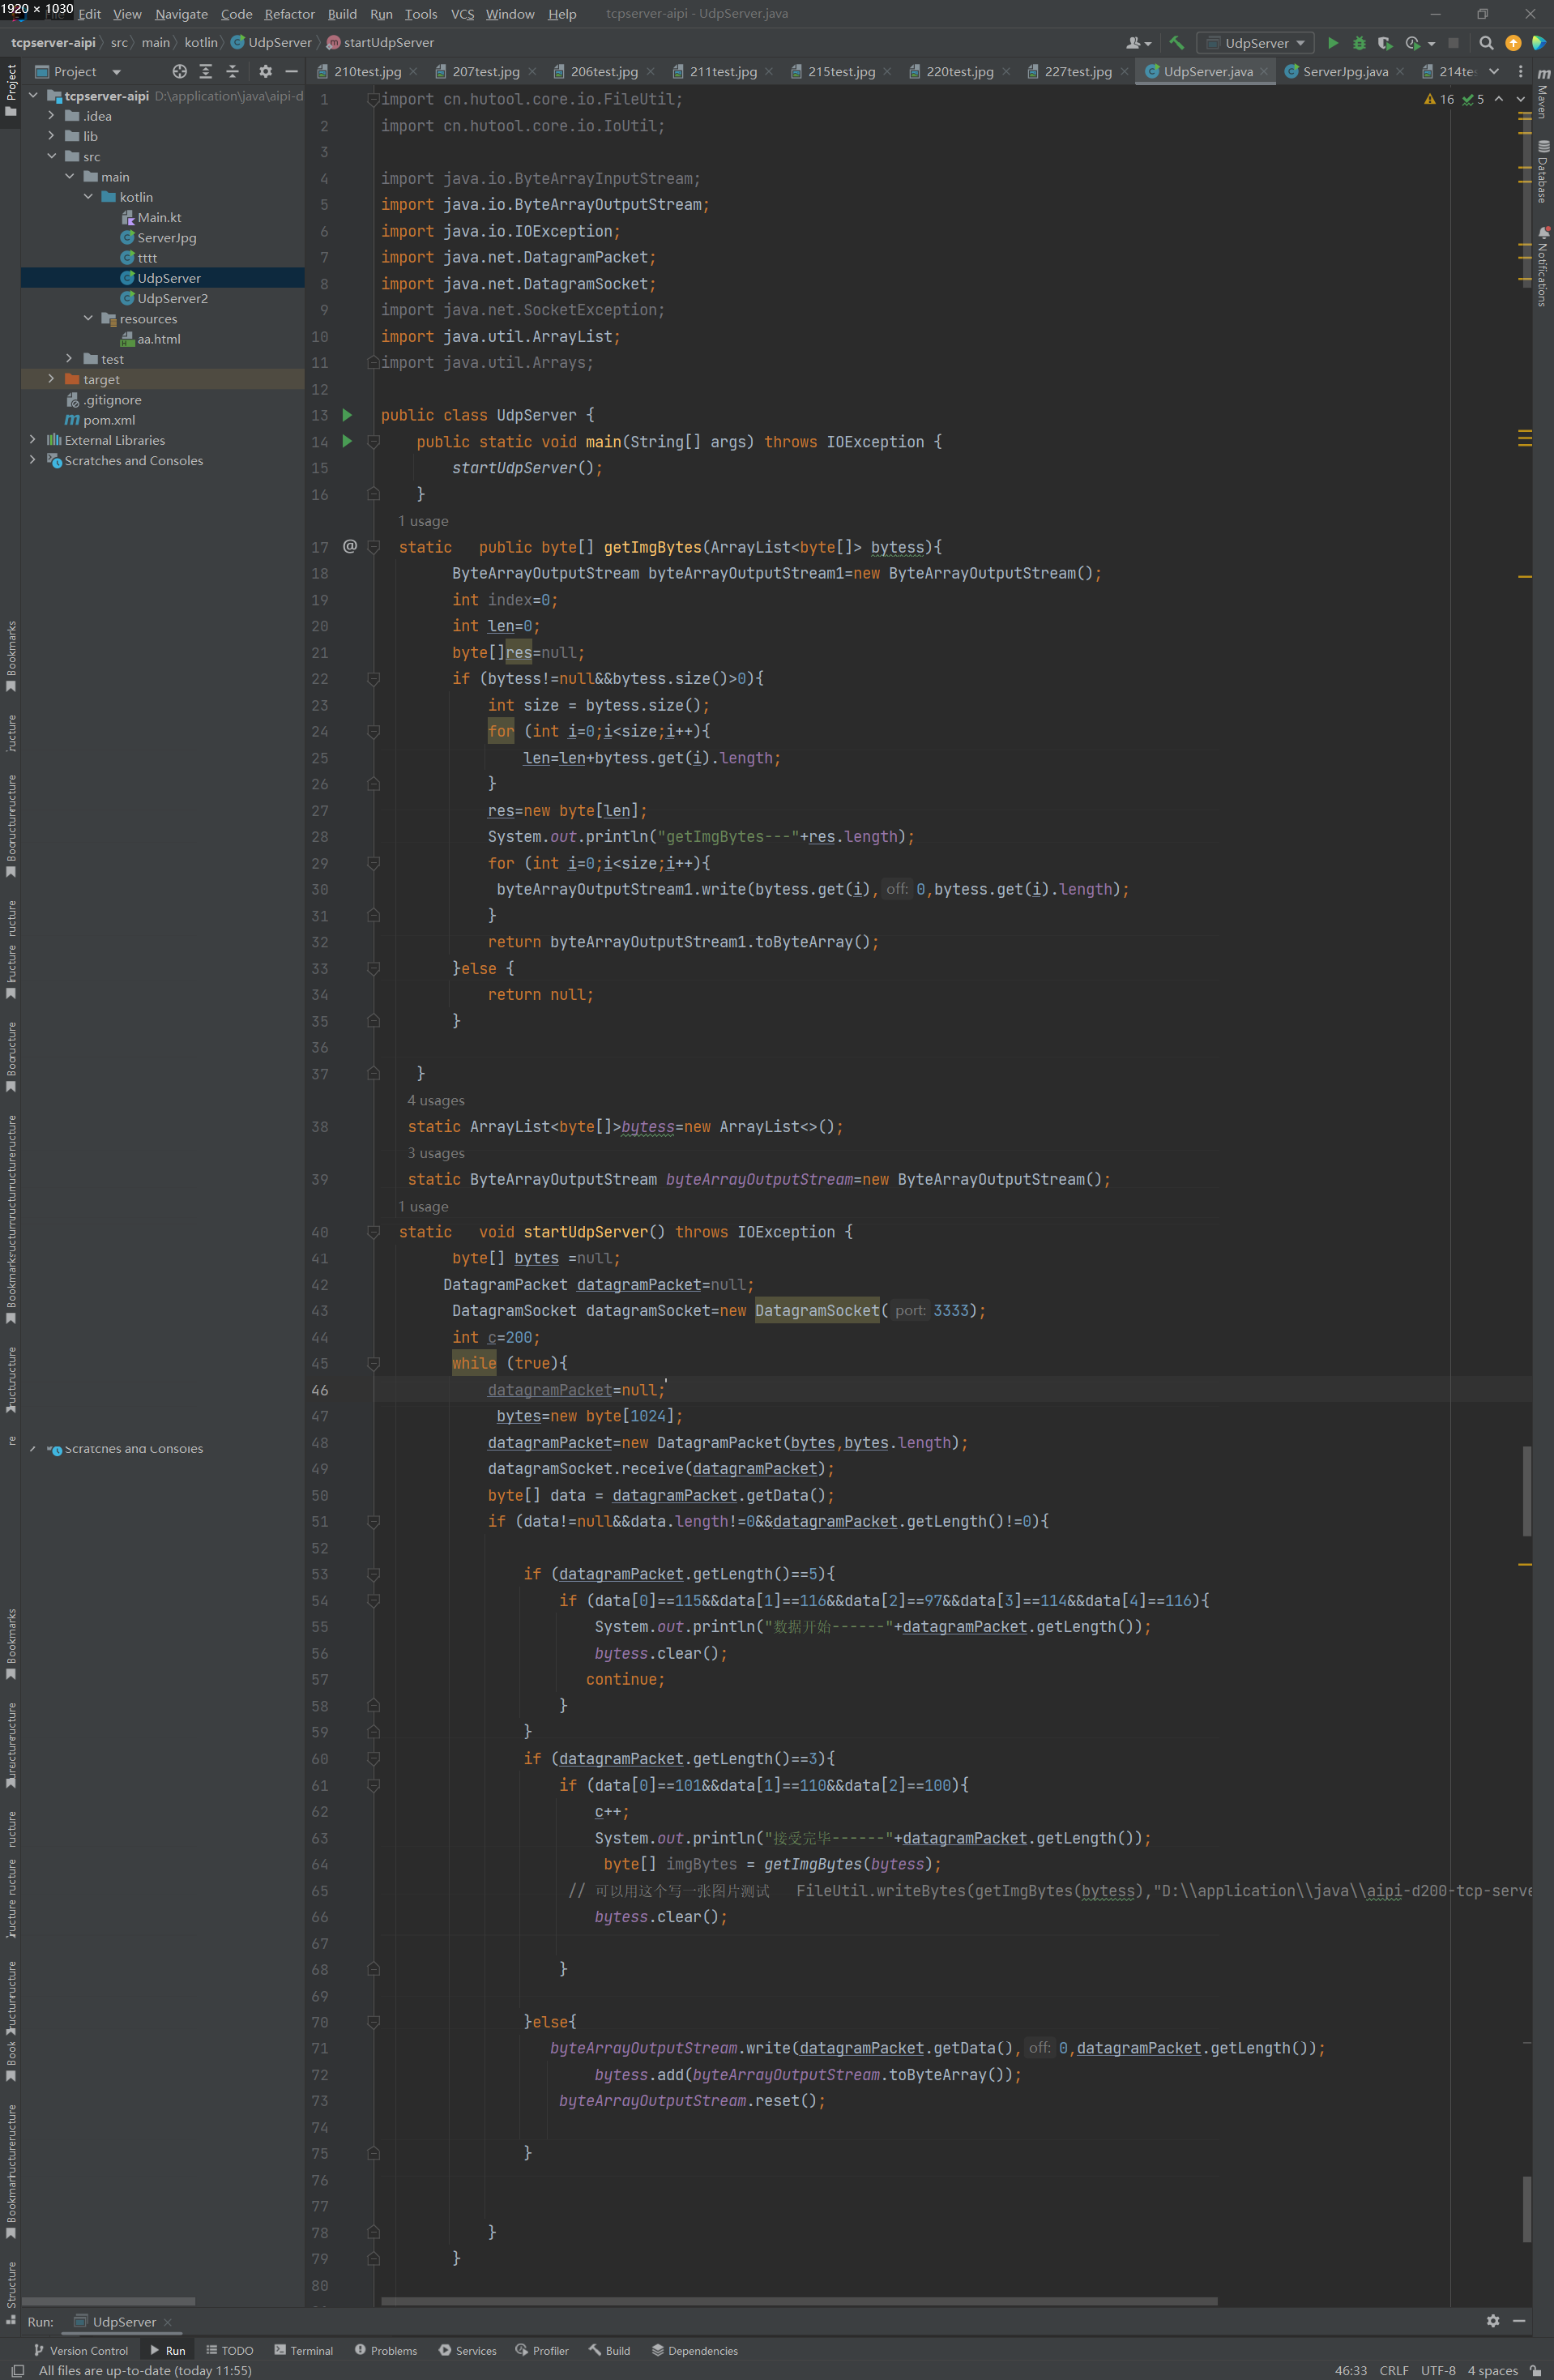Open Project panel options gear

pyautogui.click(x=265, y=71)
